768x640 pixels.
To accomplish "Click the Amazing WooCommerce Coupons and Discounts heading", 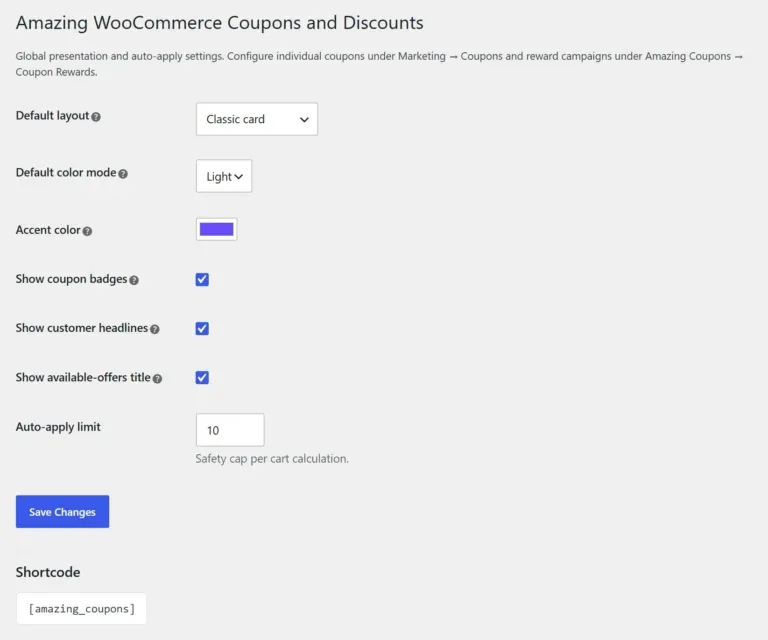I will [219, 23].
